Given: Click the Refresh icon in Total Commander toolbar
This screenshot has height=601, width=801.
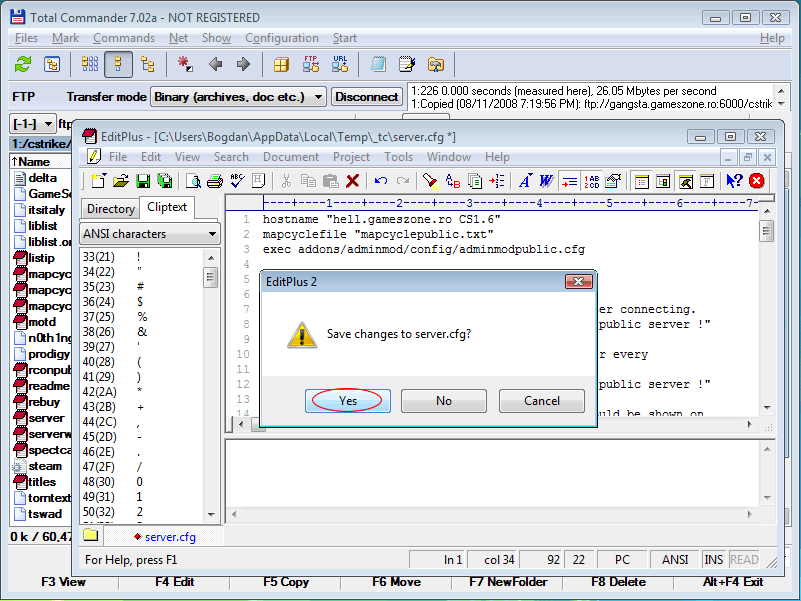Looking at the screenshot, I should tap(22, 64).
